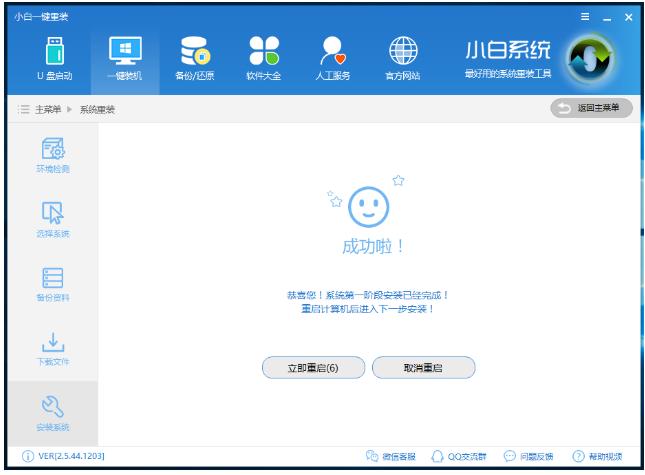The height and width of the screenshot is (475, 645).
Task: Open the hamburger menu in title bar
Action: 585,17
